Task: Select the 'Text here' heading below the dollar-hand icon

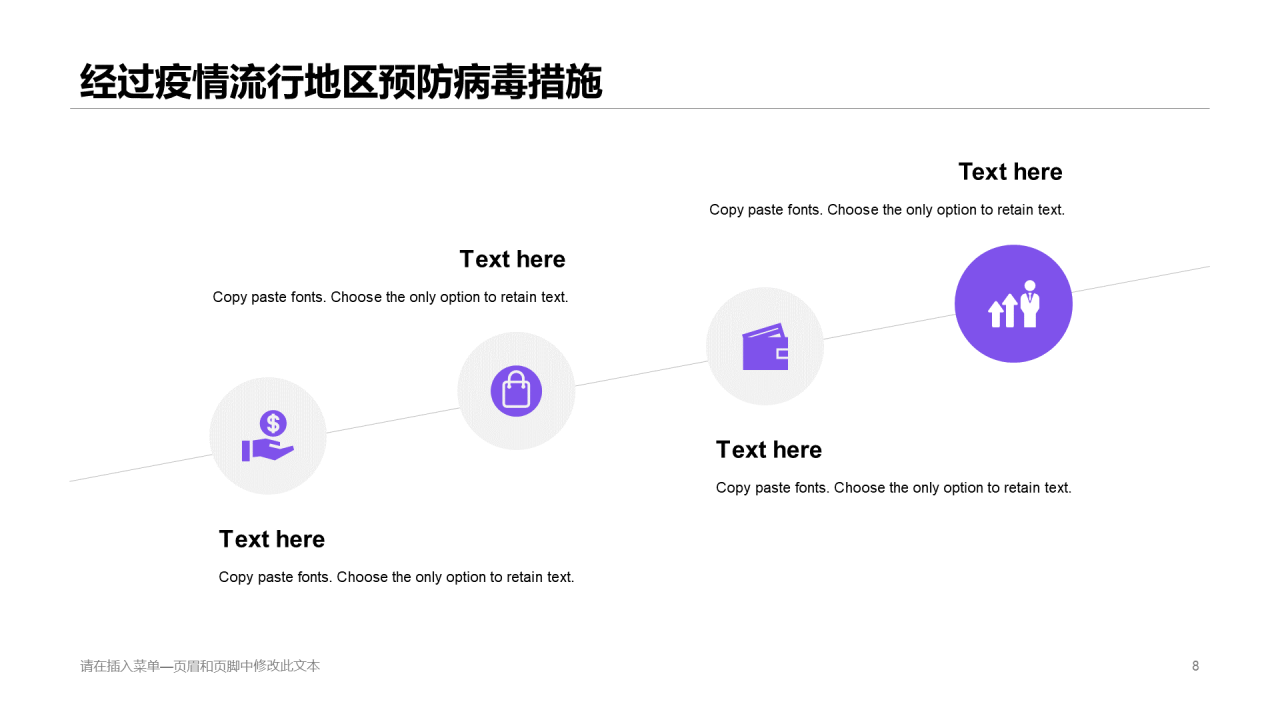Action: [x=272, y=539]
